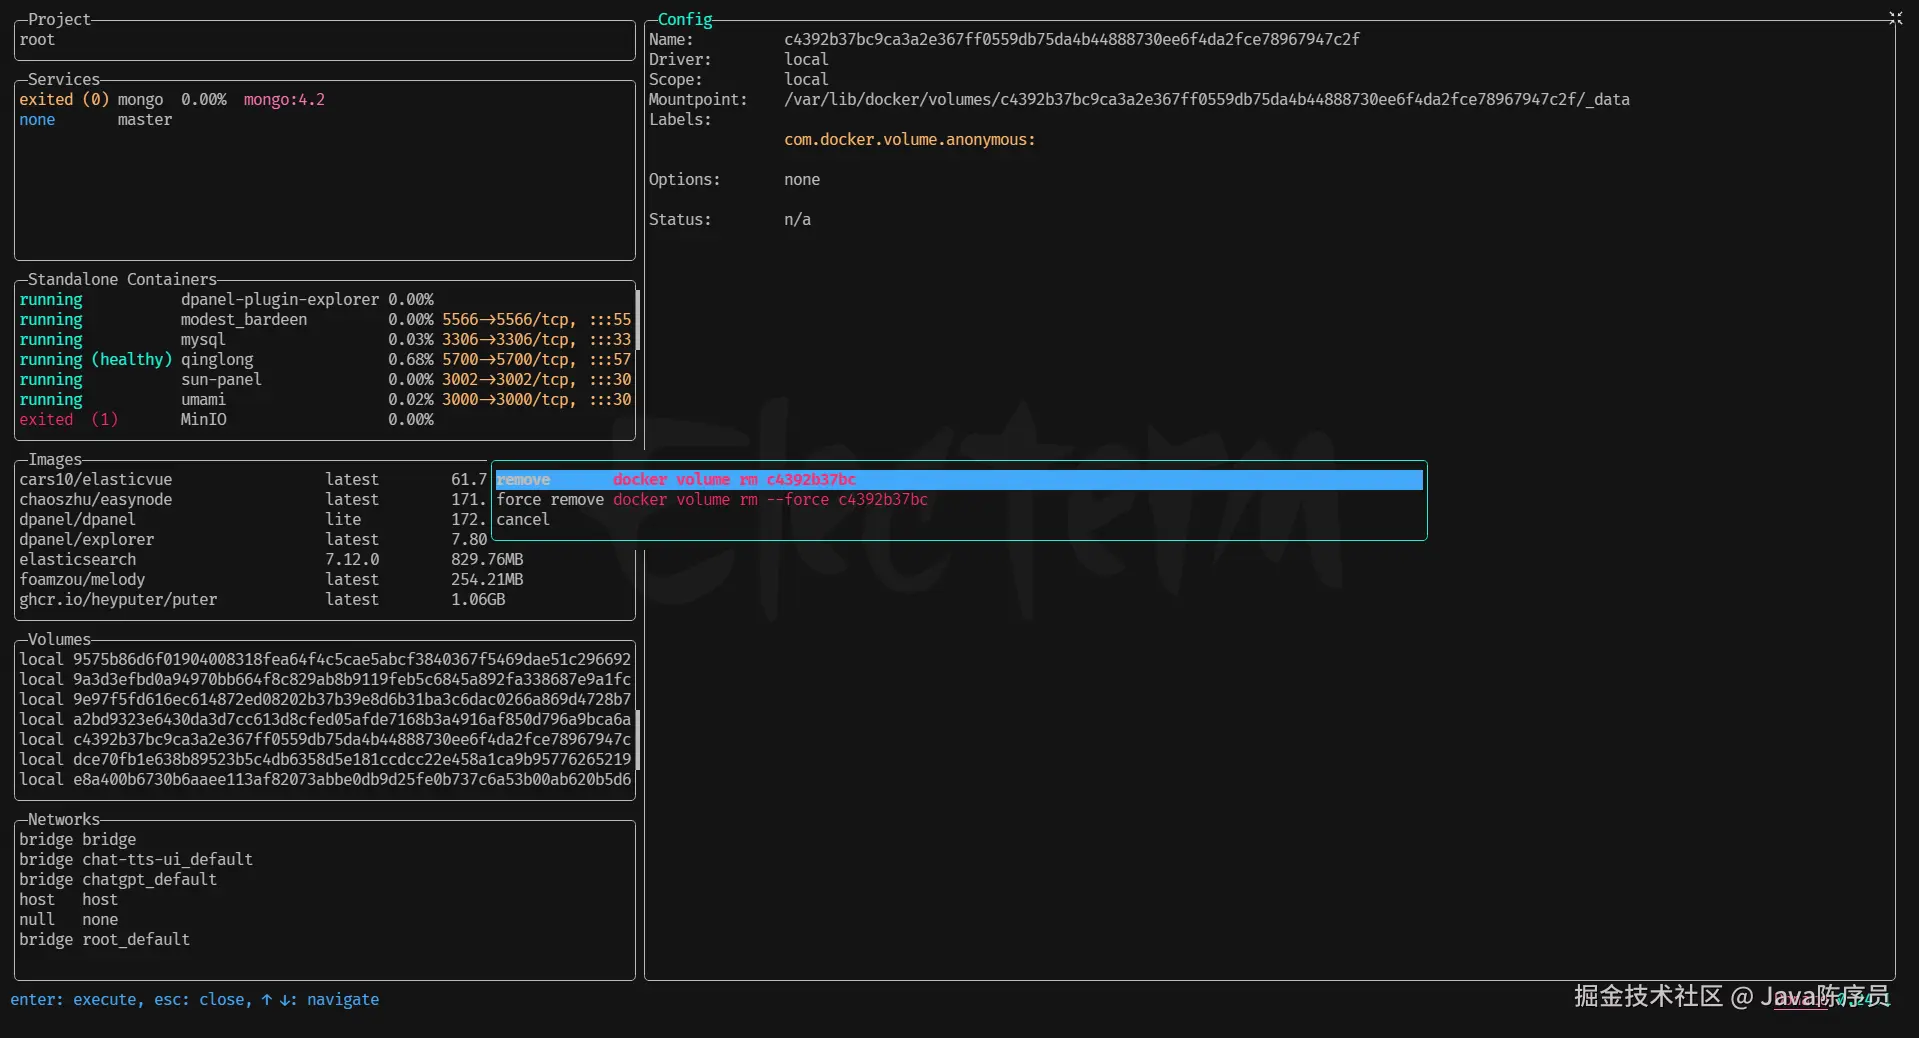
Task: Pick the exited MinIO container
Action: pyautogui.click(x=203, y=420)
